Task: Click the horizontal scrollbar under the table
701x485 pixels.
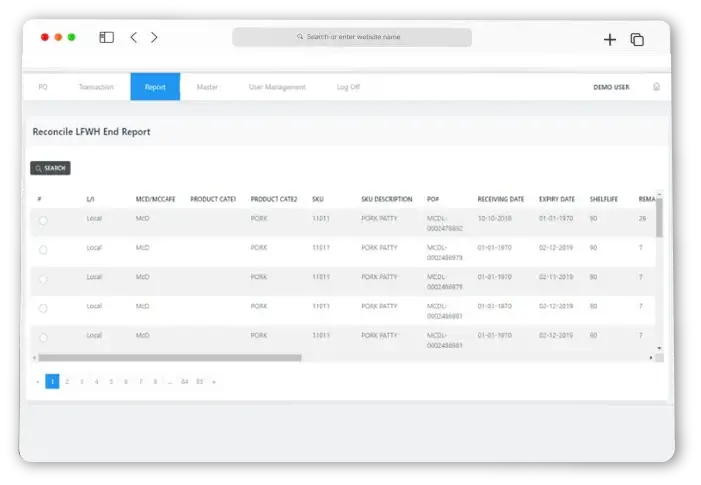Action: click(x=170, y=357)
